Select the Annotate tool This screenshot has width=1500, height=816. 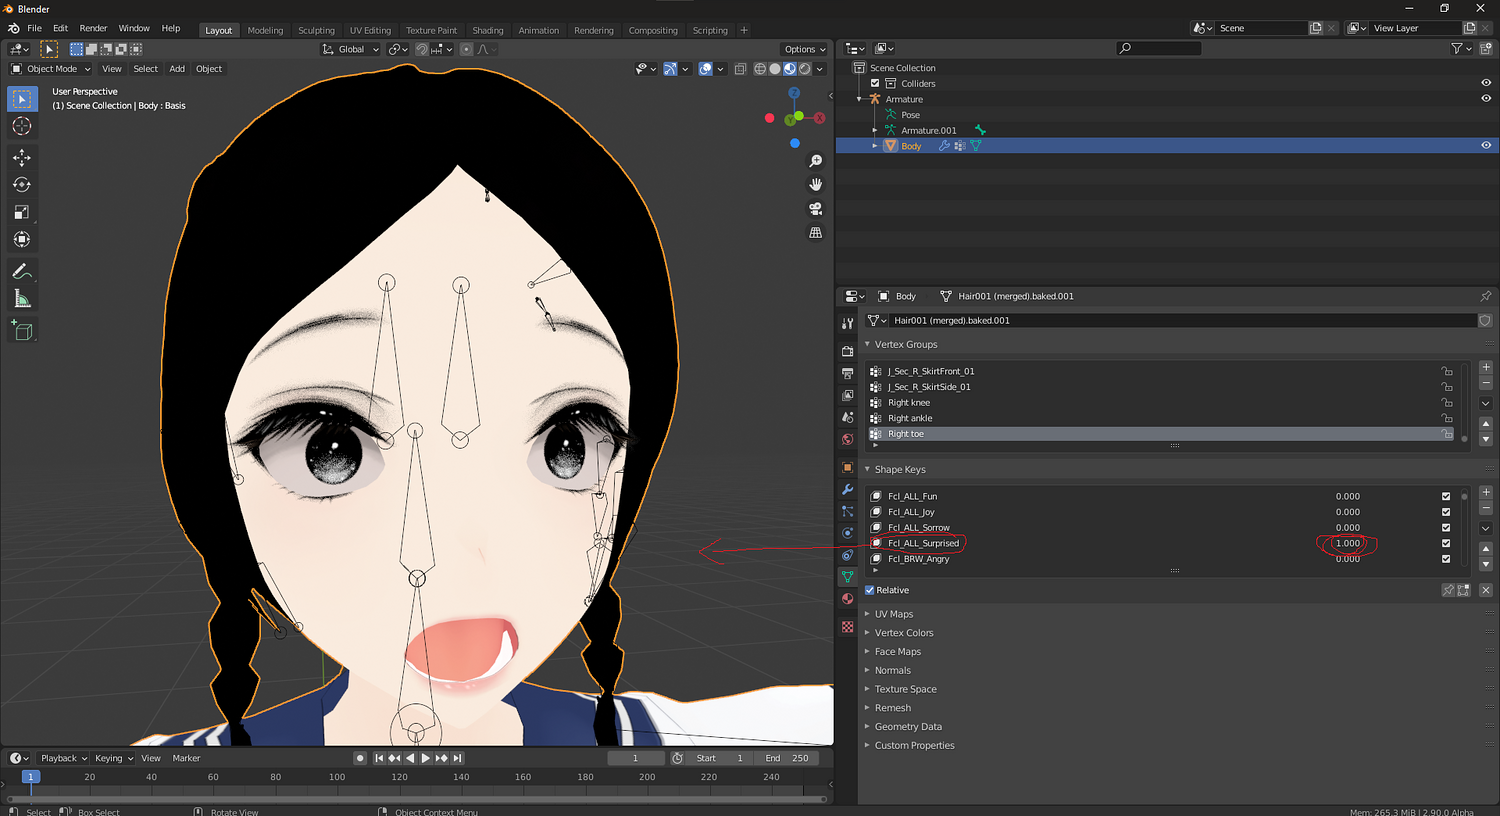click(22, 271)
